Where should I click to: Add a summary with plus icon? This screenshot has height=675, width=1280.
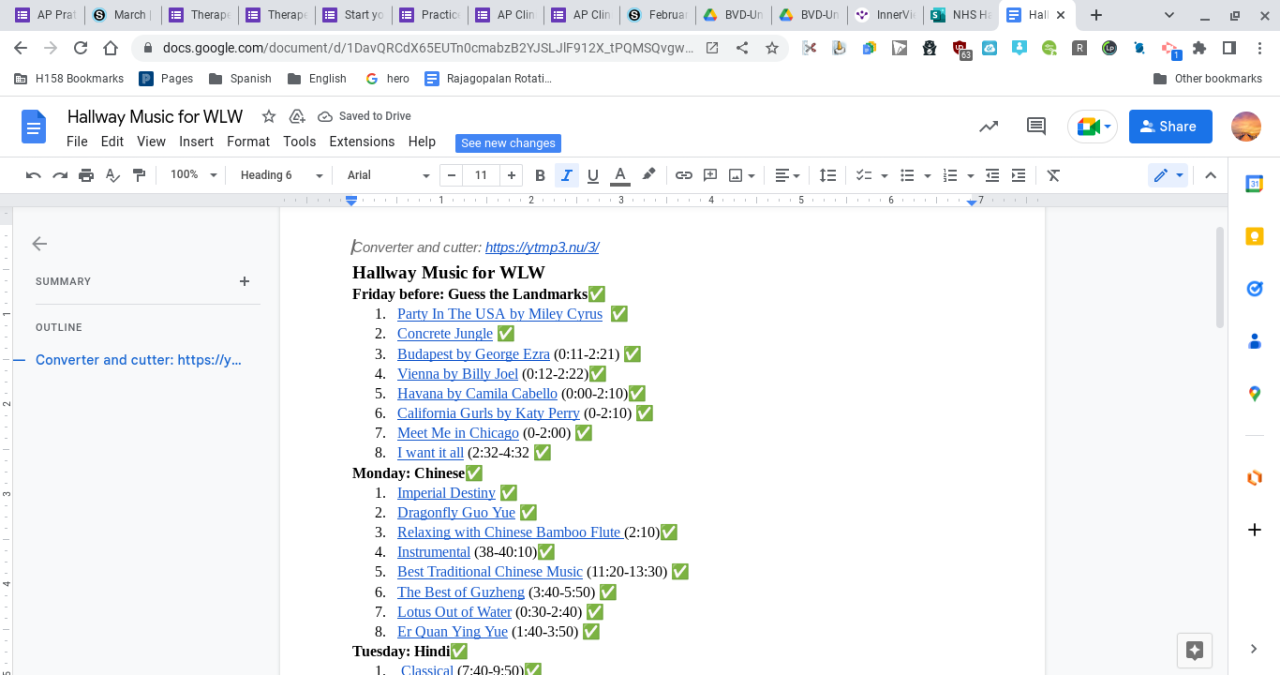point(244,282)
